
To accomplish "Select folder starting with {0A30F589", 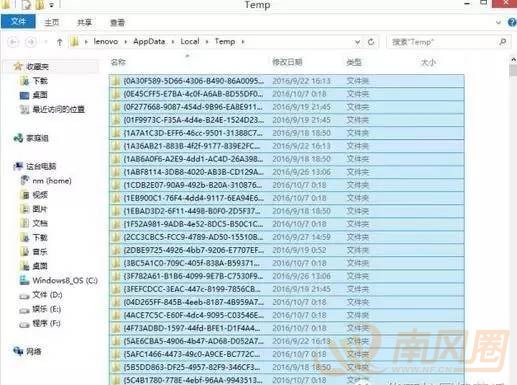I will point(287,81).
